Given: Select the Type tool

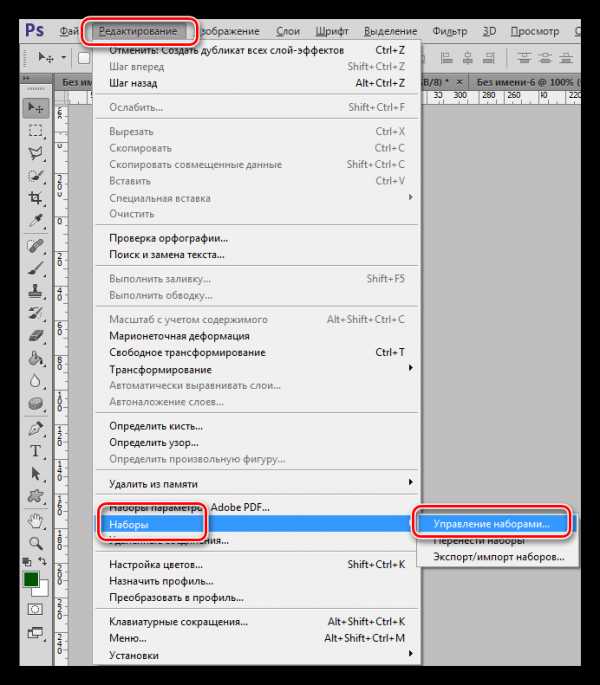Looking at the screenshot, I should tap(36, 451).
